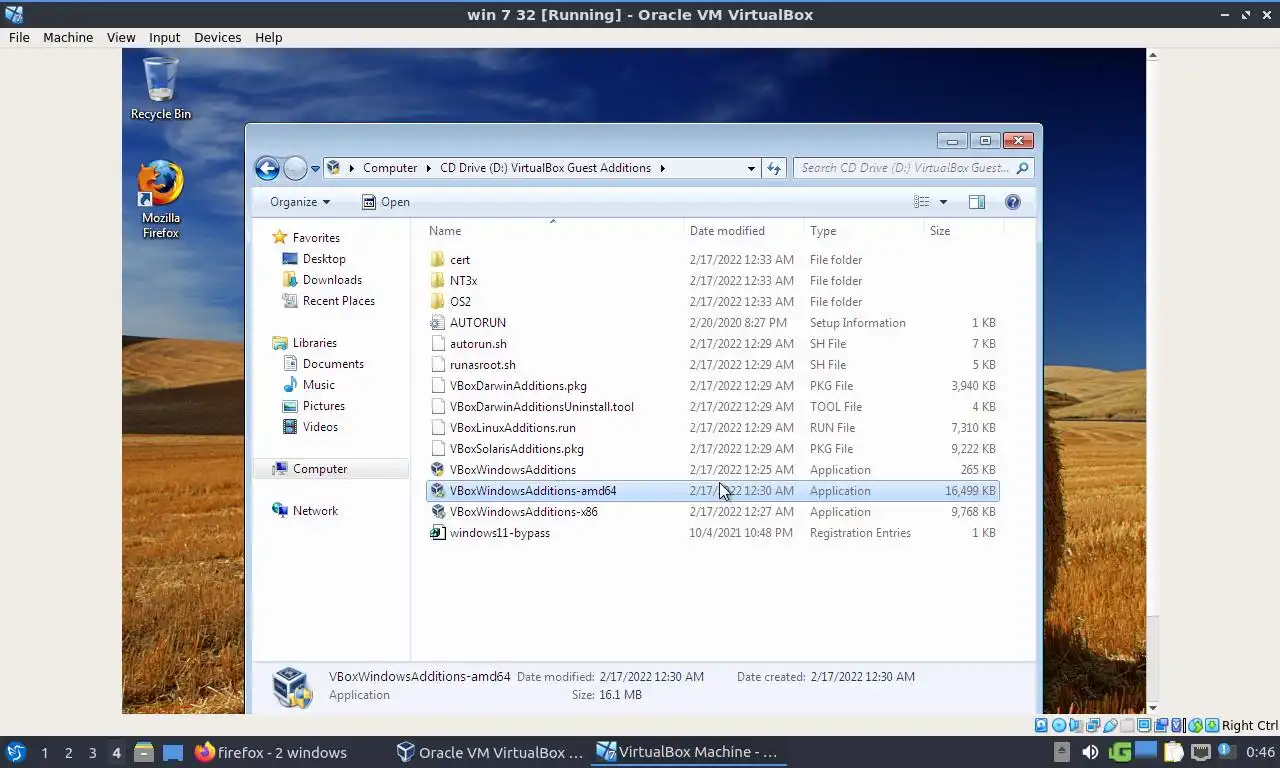The height and width of the screenshot is (768, 1280).
Task: Toggle the Explorer preview pane button
Action: tap(977, 202)
